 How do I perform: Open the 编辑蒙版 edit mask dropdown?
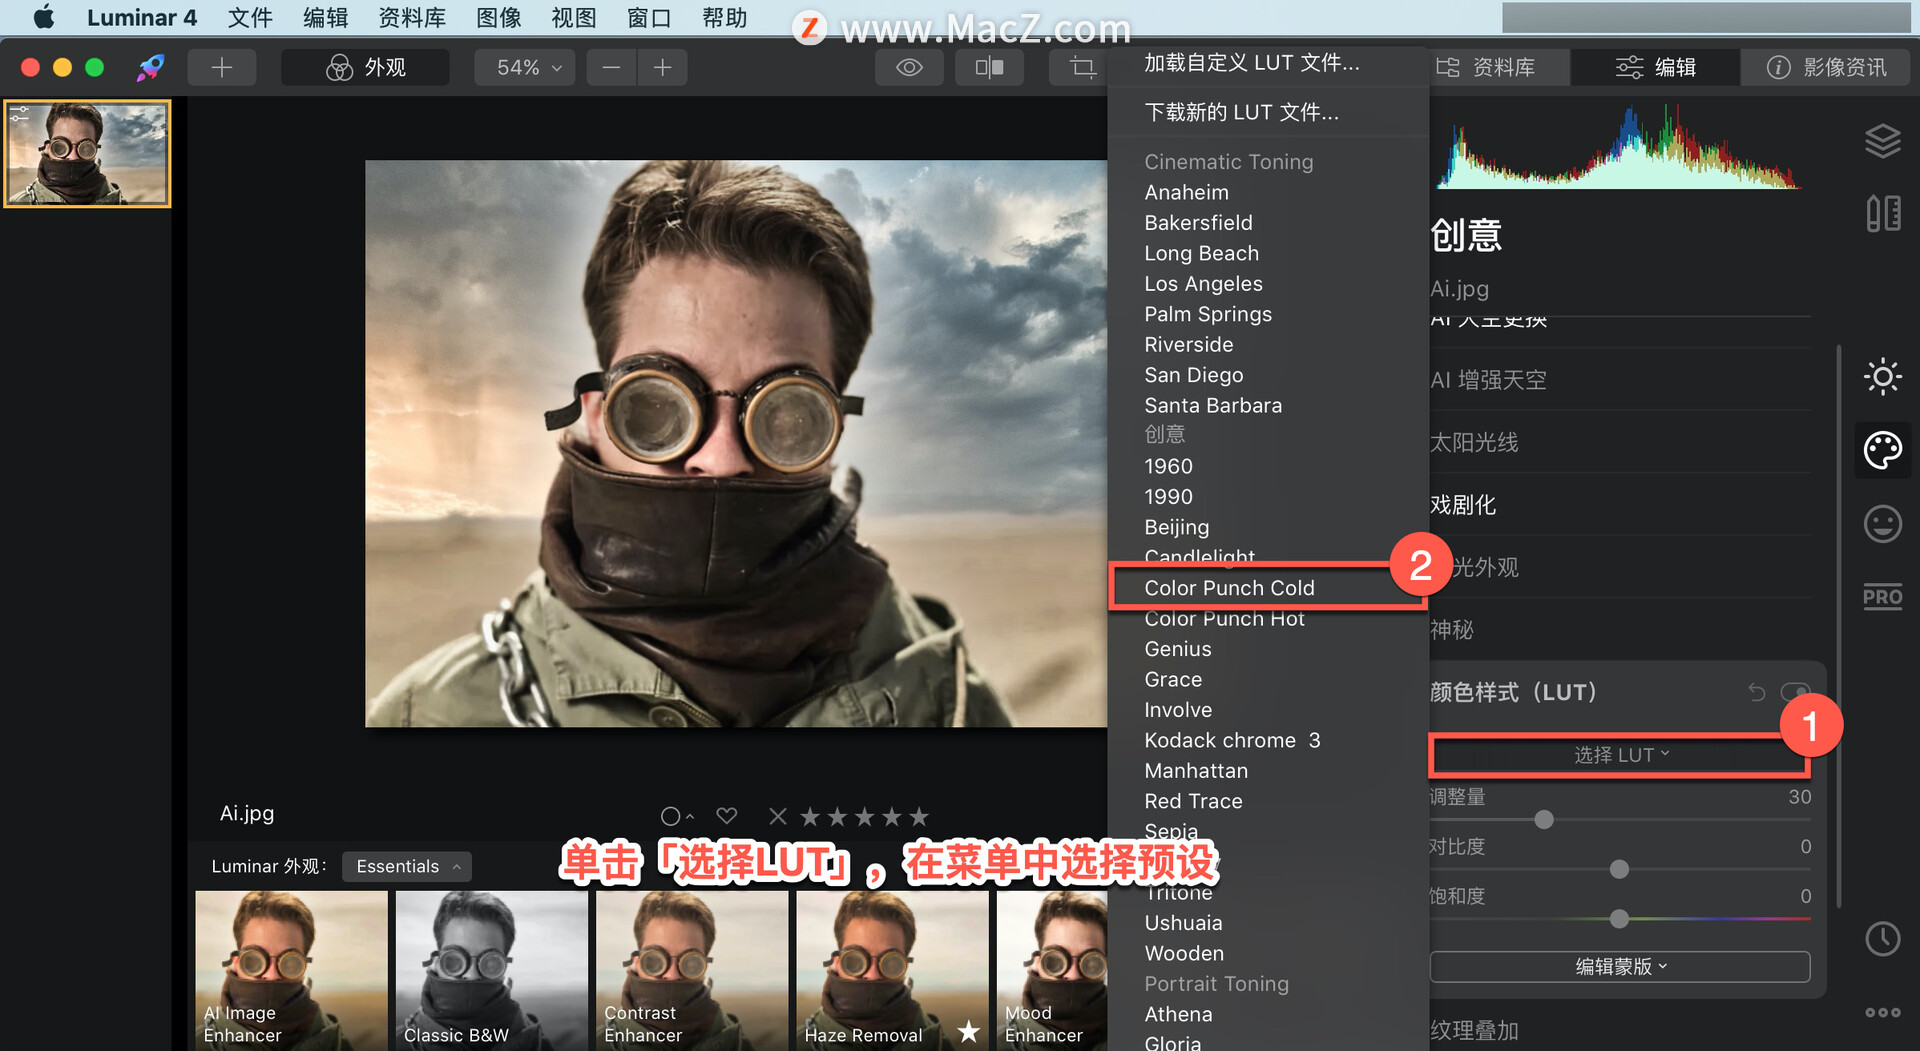click(x=1620, y=966)
